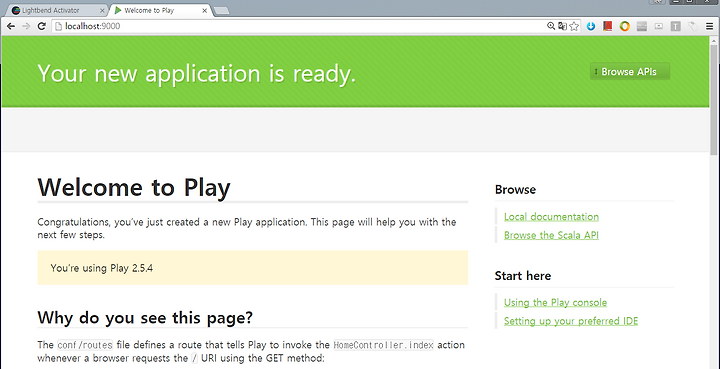
Task: Click the Welcome to Play heading
Action: tap(134, 187)
